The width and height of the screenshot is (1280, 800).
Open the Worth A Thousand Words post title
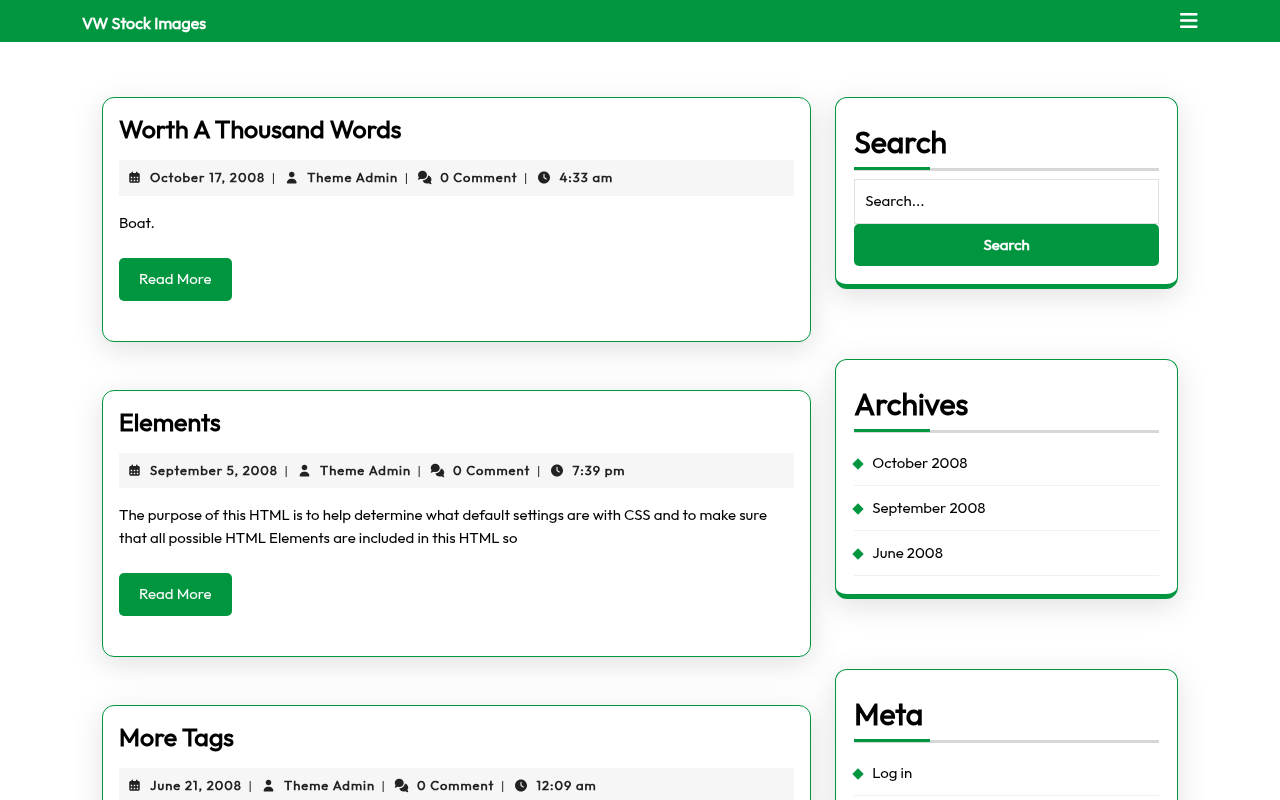pyautogui.click(x=260, y=130)
